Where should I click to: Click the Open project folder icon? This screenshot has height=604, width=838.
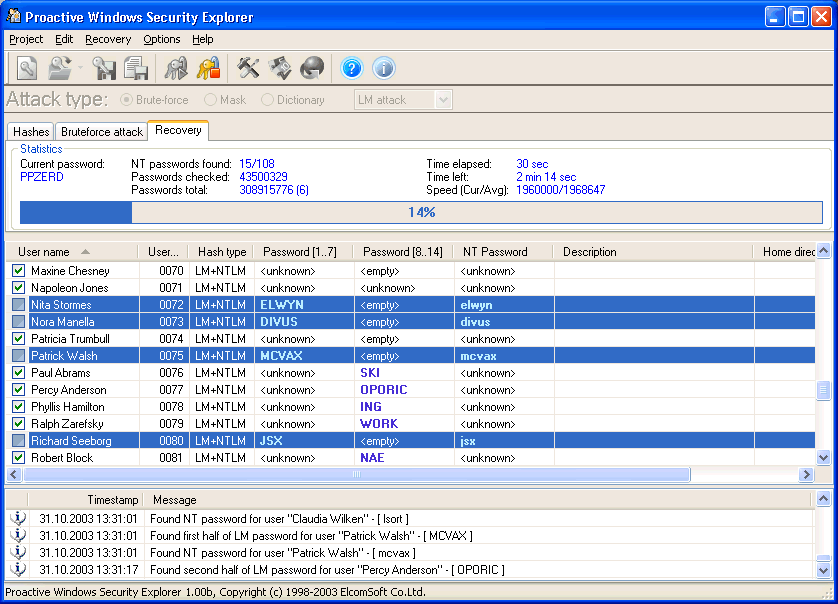click(59, 68)
